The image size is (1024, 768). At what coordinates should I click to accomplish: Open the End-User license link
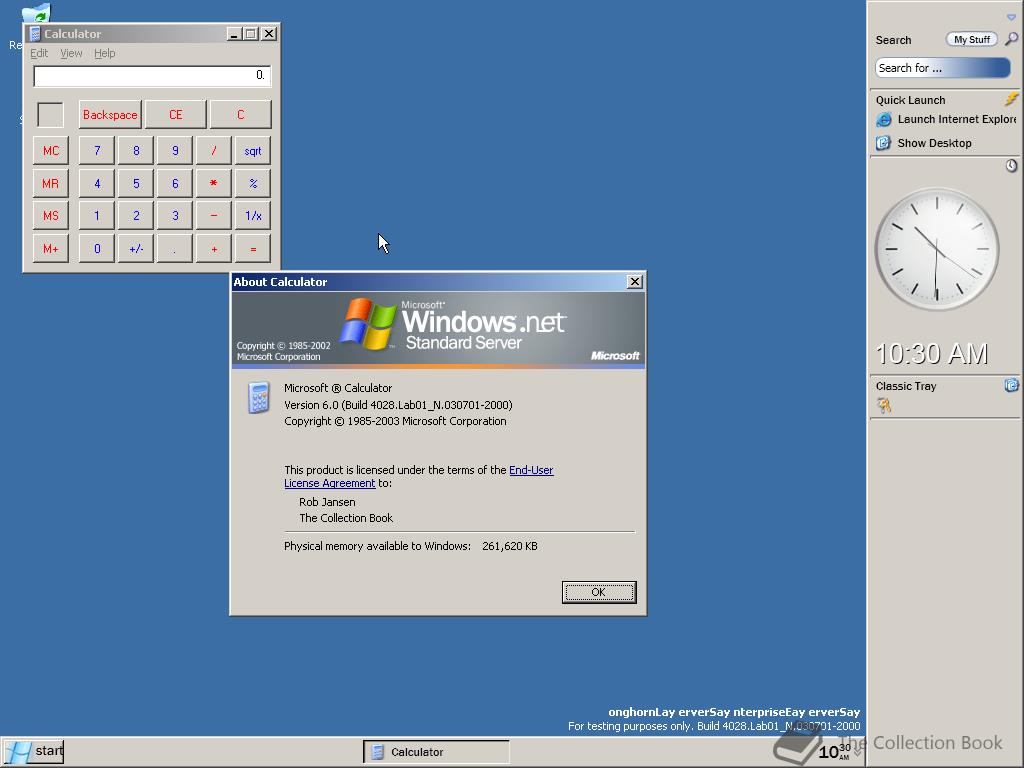pyautogui.click(x=531, y=470)
